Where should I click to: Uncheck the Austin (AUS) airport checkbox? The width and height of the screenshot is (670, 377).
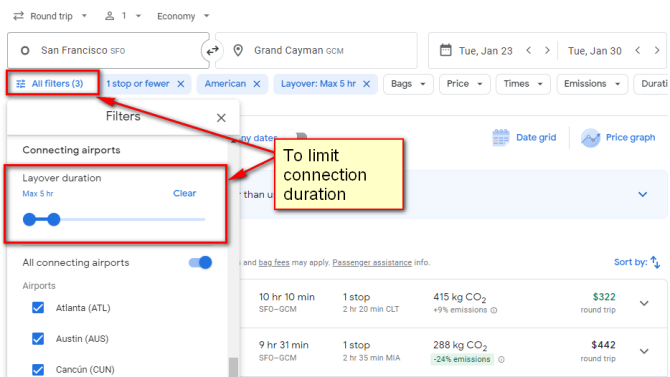[x=38, y=339]
